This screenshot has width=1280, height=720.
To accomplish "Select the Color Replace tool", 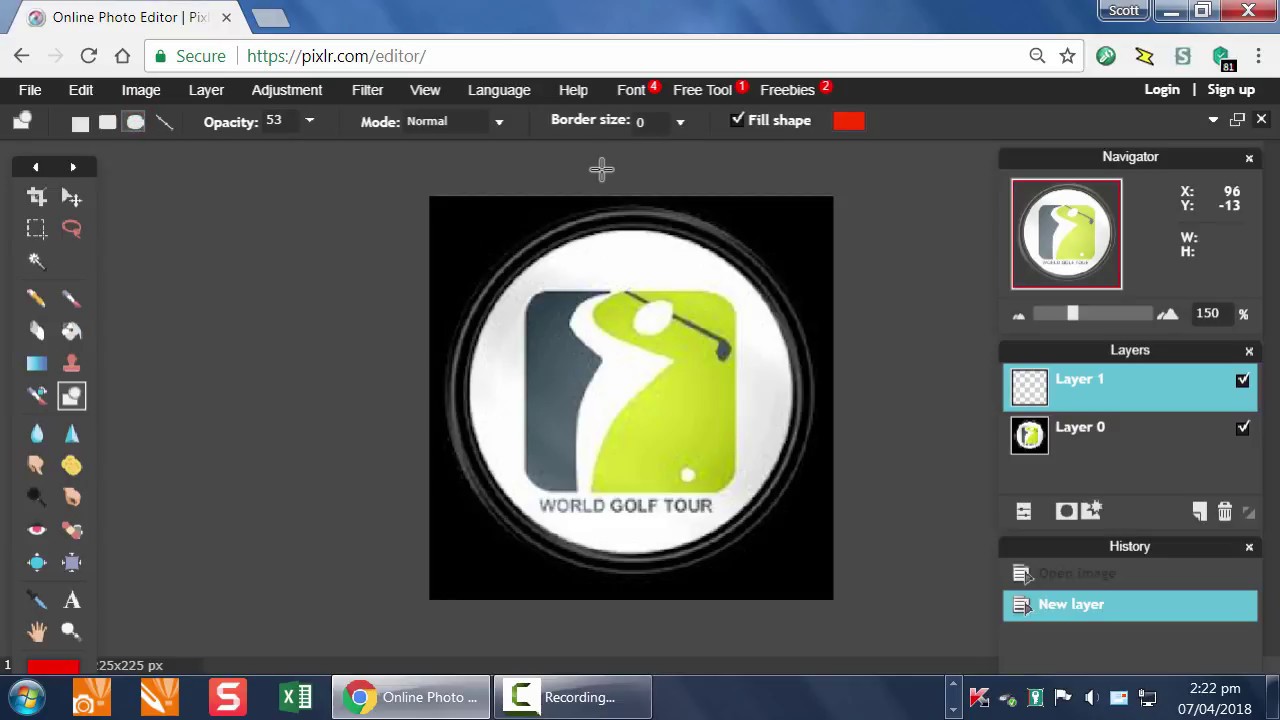I will [36, 396].
